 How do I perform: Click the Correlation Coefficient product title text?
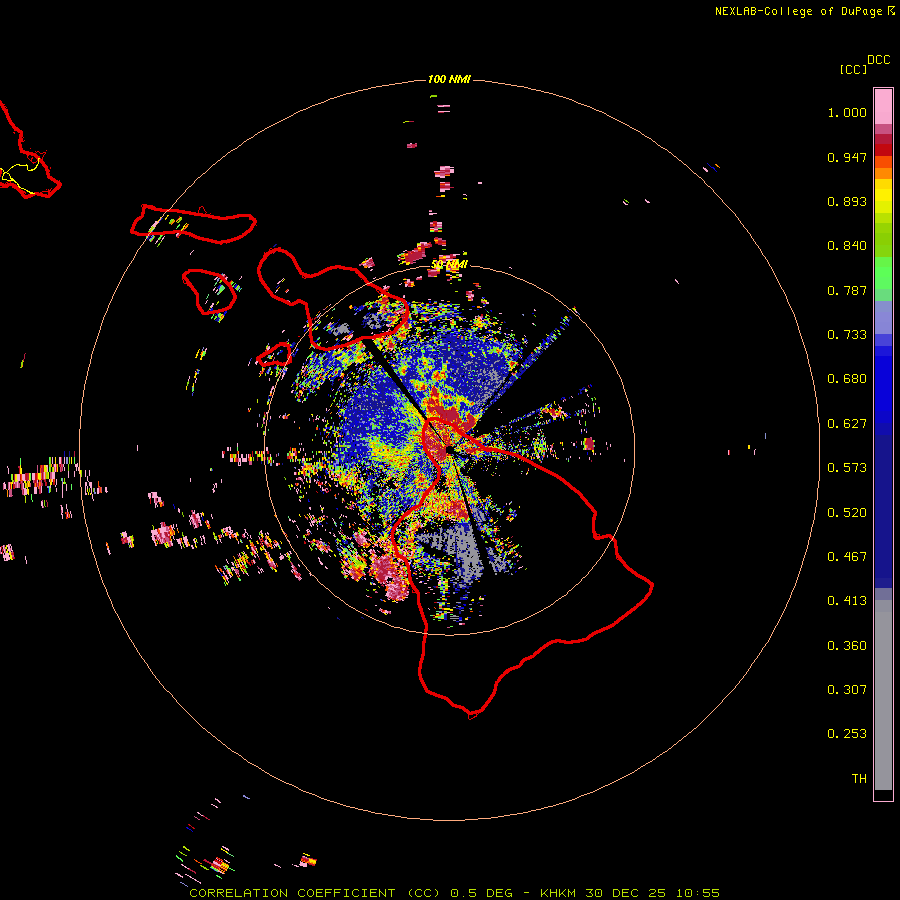click(315, 893)
